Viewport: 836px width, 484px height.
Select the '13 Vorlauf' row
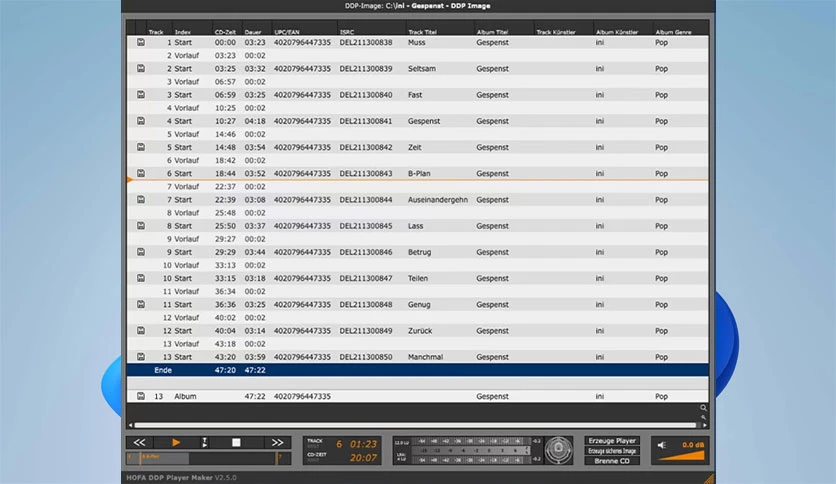coord(417,344)
